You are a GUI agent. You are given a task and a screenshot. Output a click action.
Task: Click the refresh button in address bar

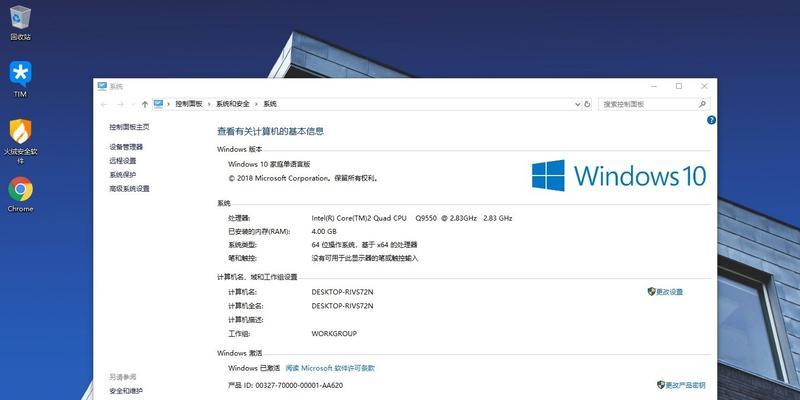(587, 104)
